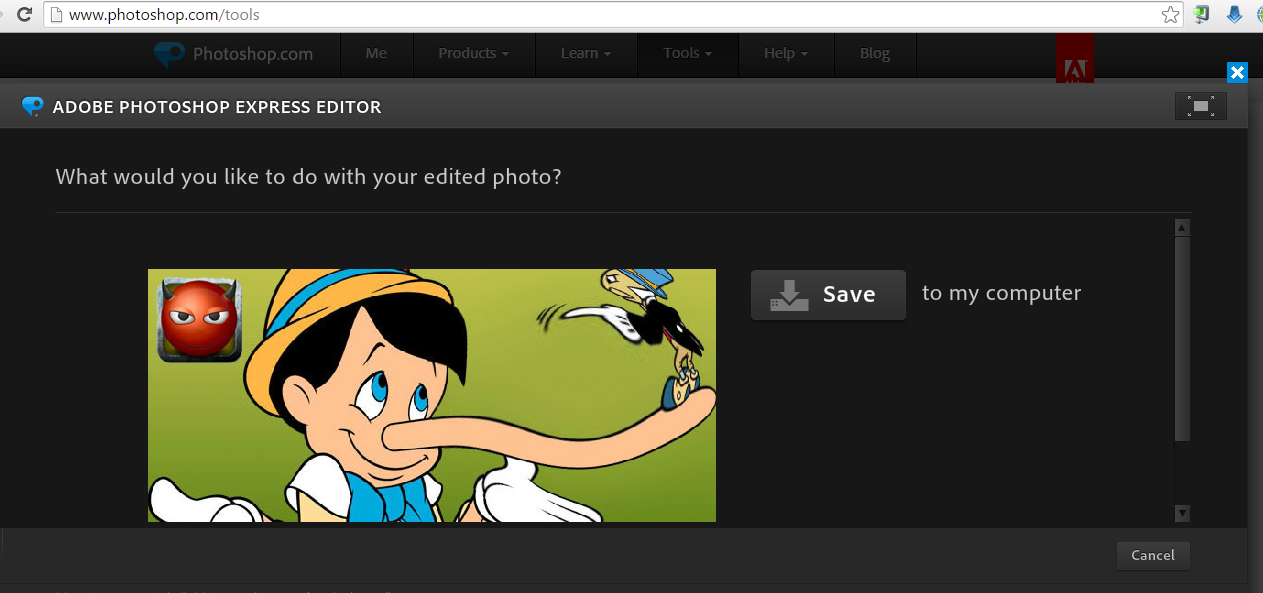Open the Help dropdown menu

click(786, 54)
